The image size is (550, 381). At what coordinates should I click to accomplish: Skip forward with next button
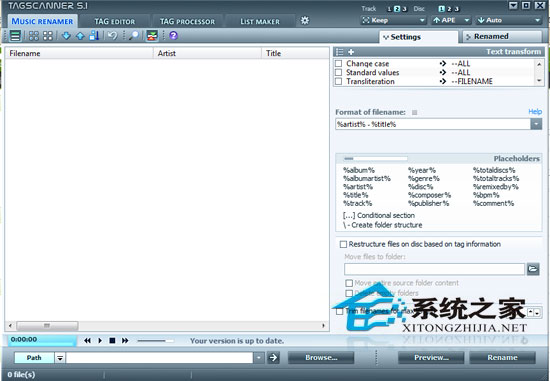125,340
